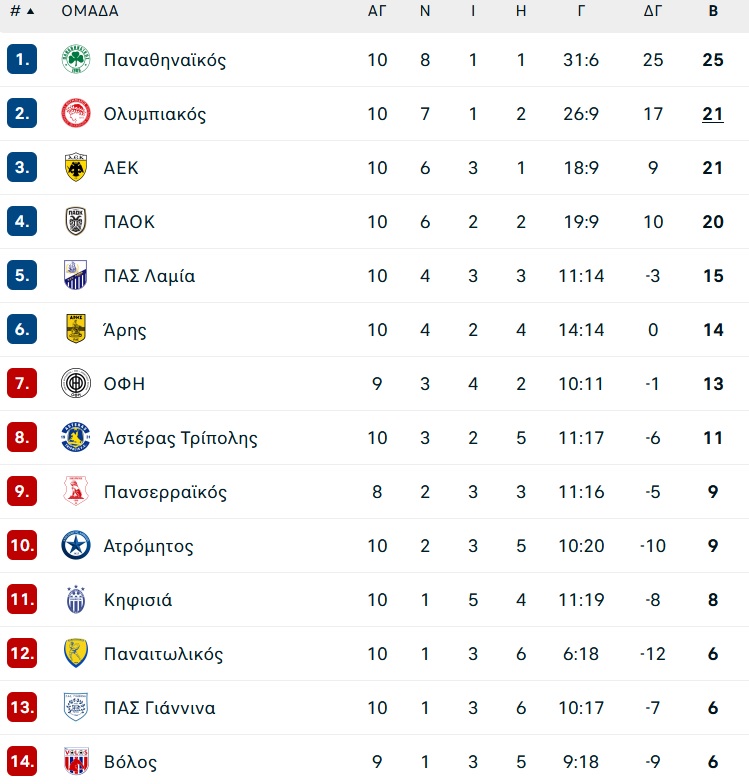Open the ΠΑΟΚ black-and-white crest

coord(76,222)
